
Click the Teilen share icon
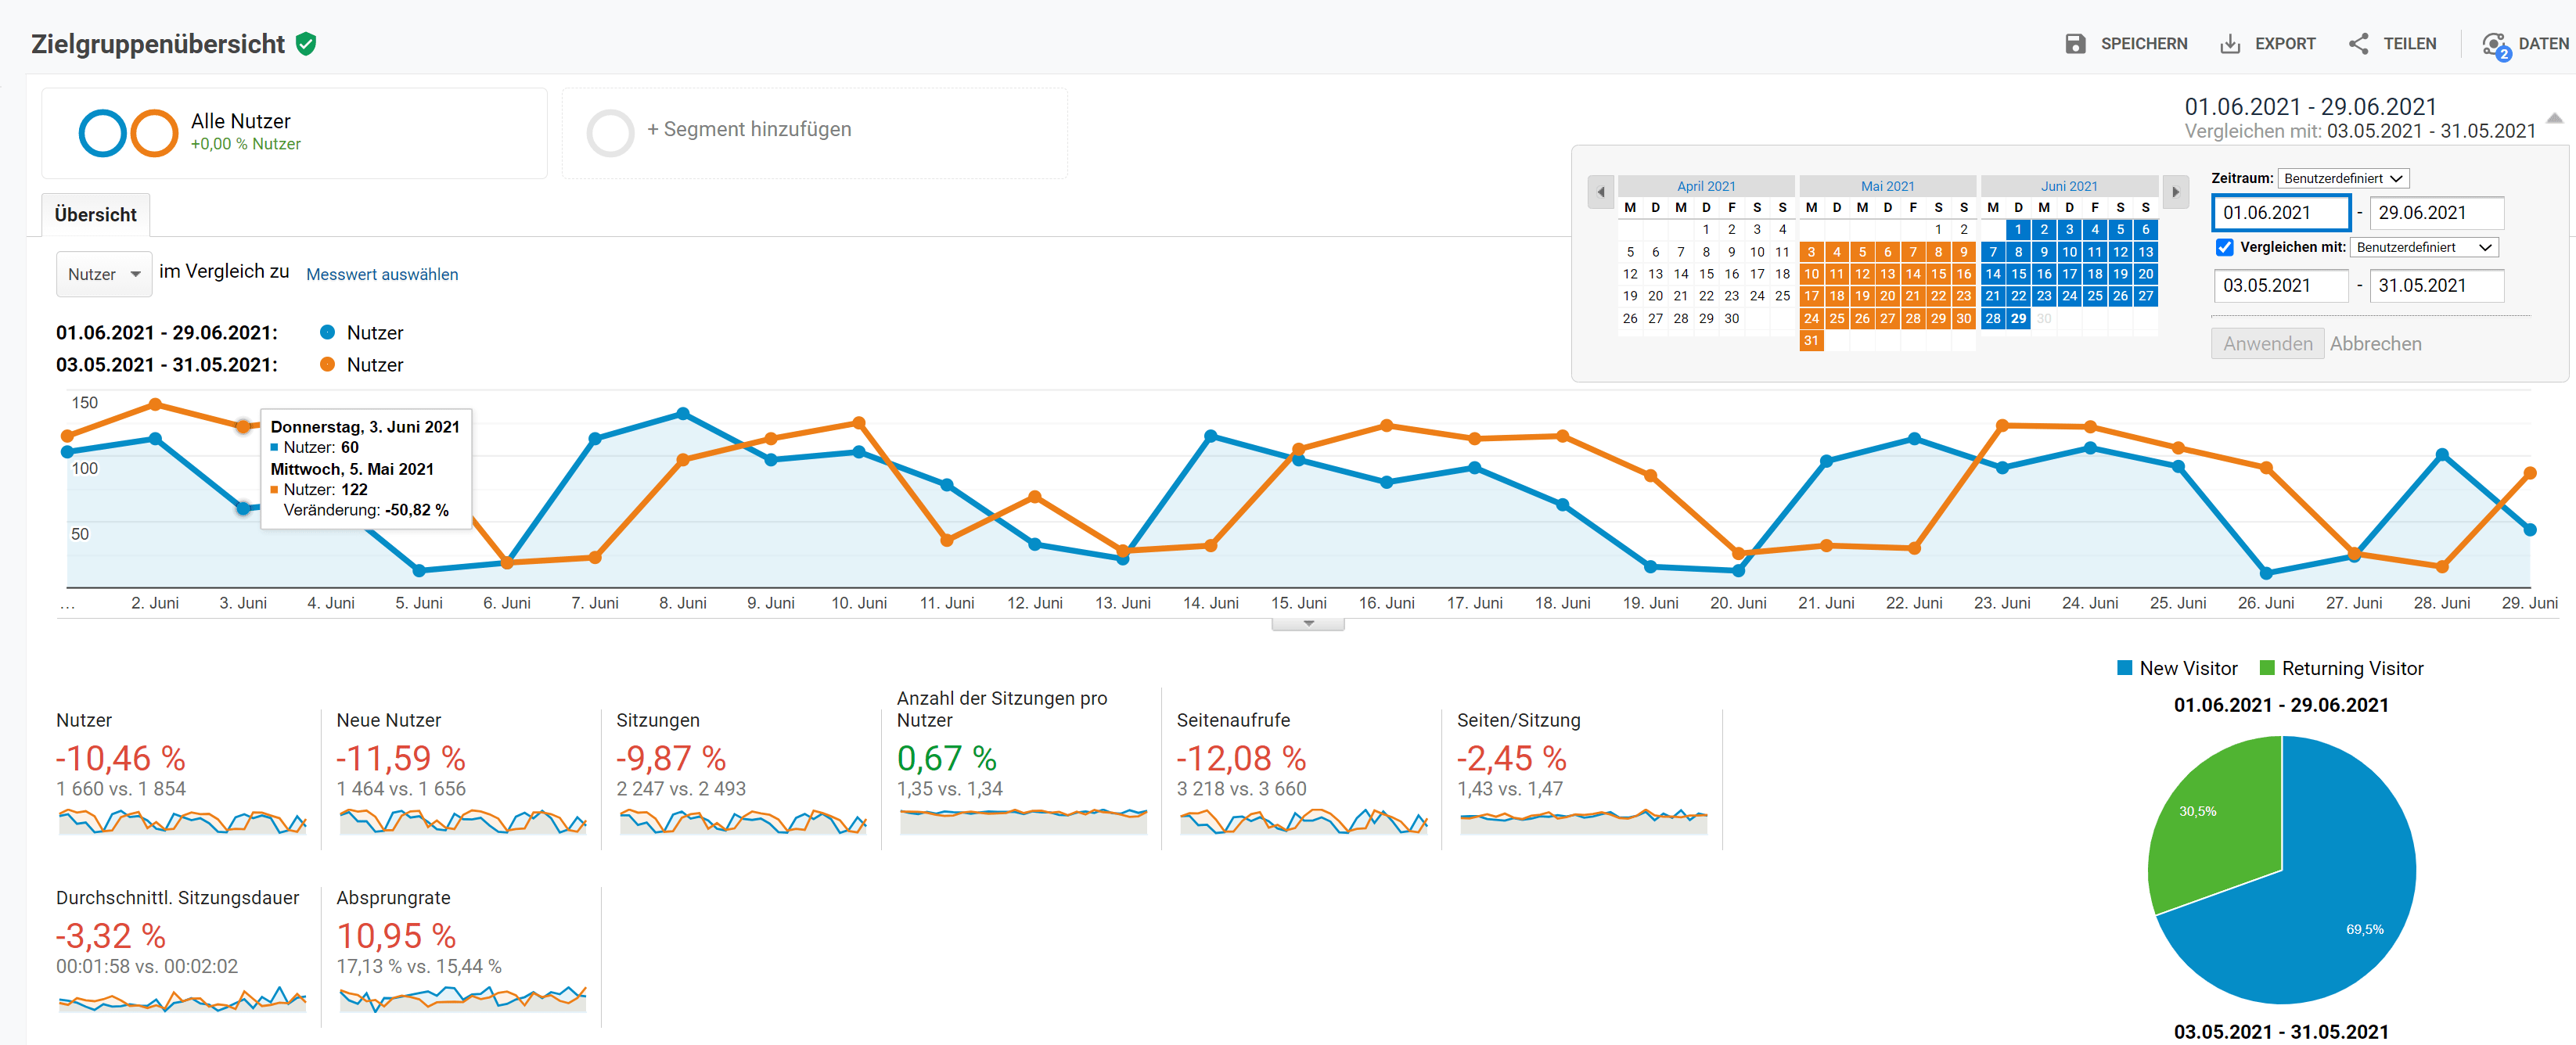pos(2358,43)
